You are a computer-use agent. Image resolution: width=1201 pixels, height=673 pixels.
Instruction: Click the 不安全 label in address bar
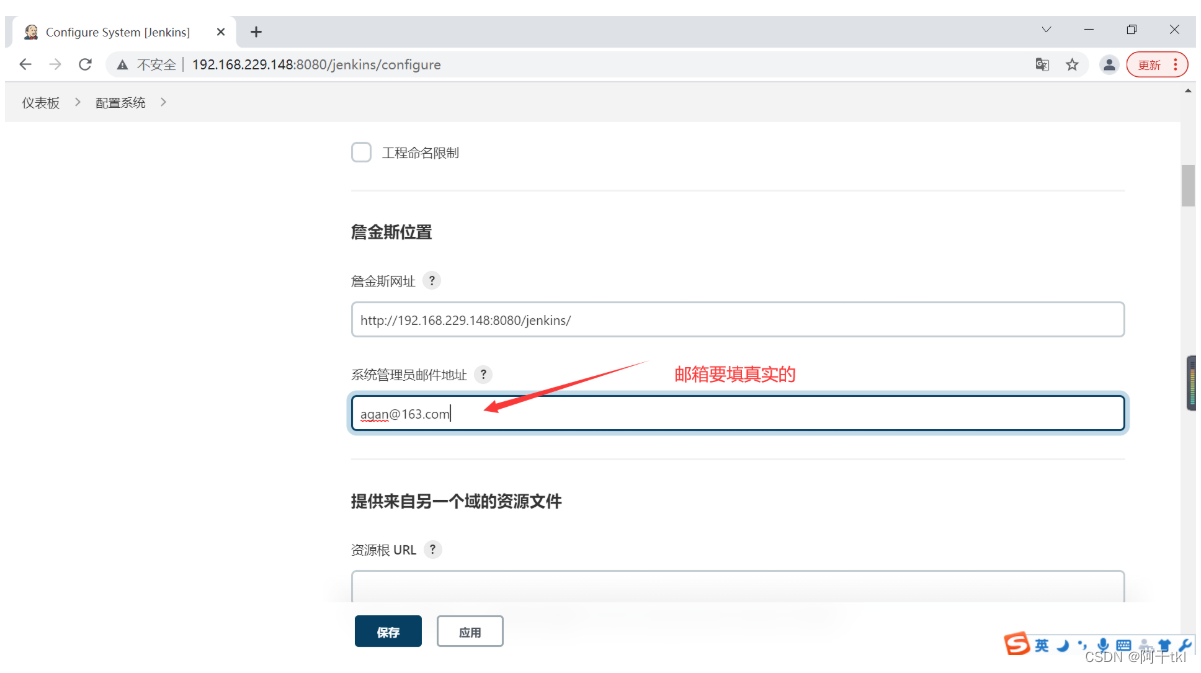point(157,65)
